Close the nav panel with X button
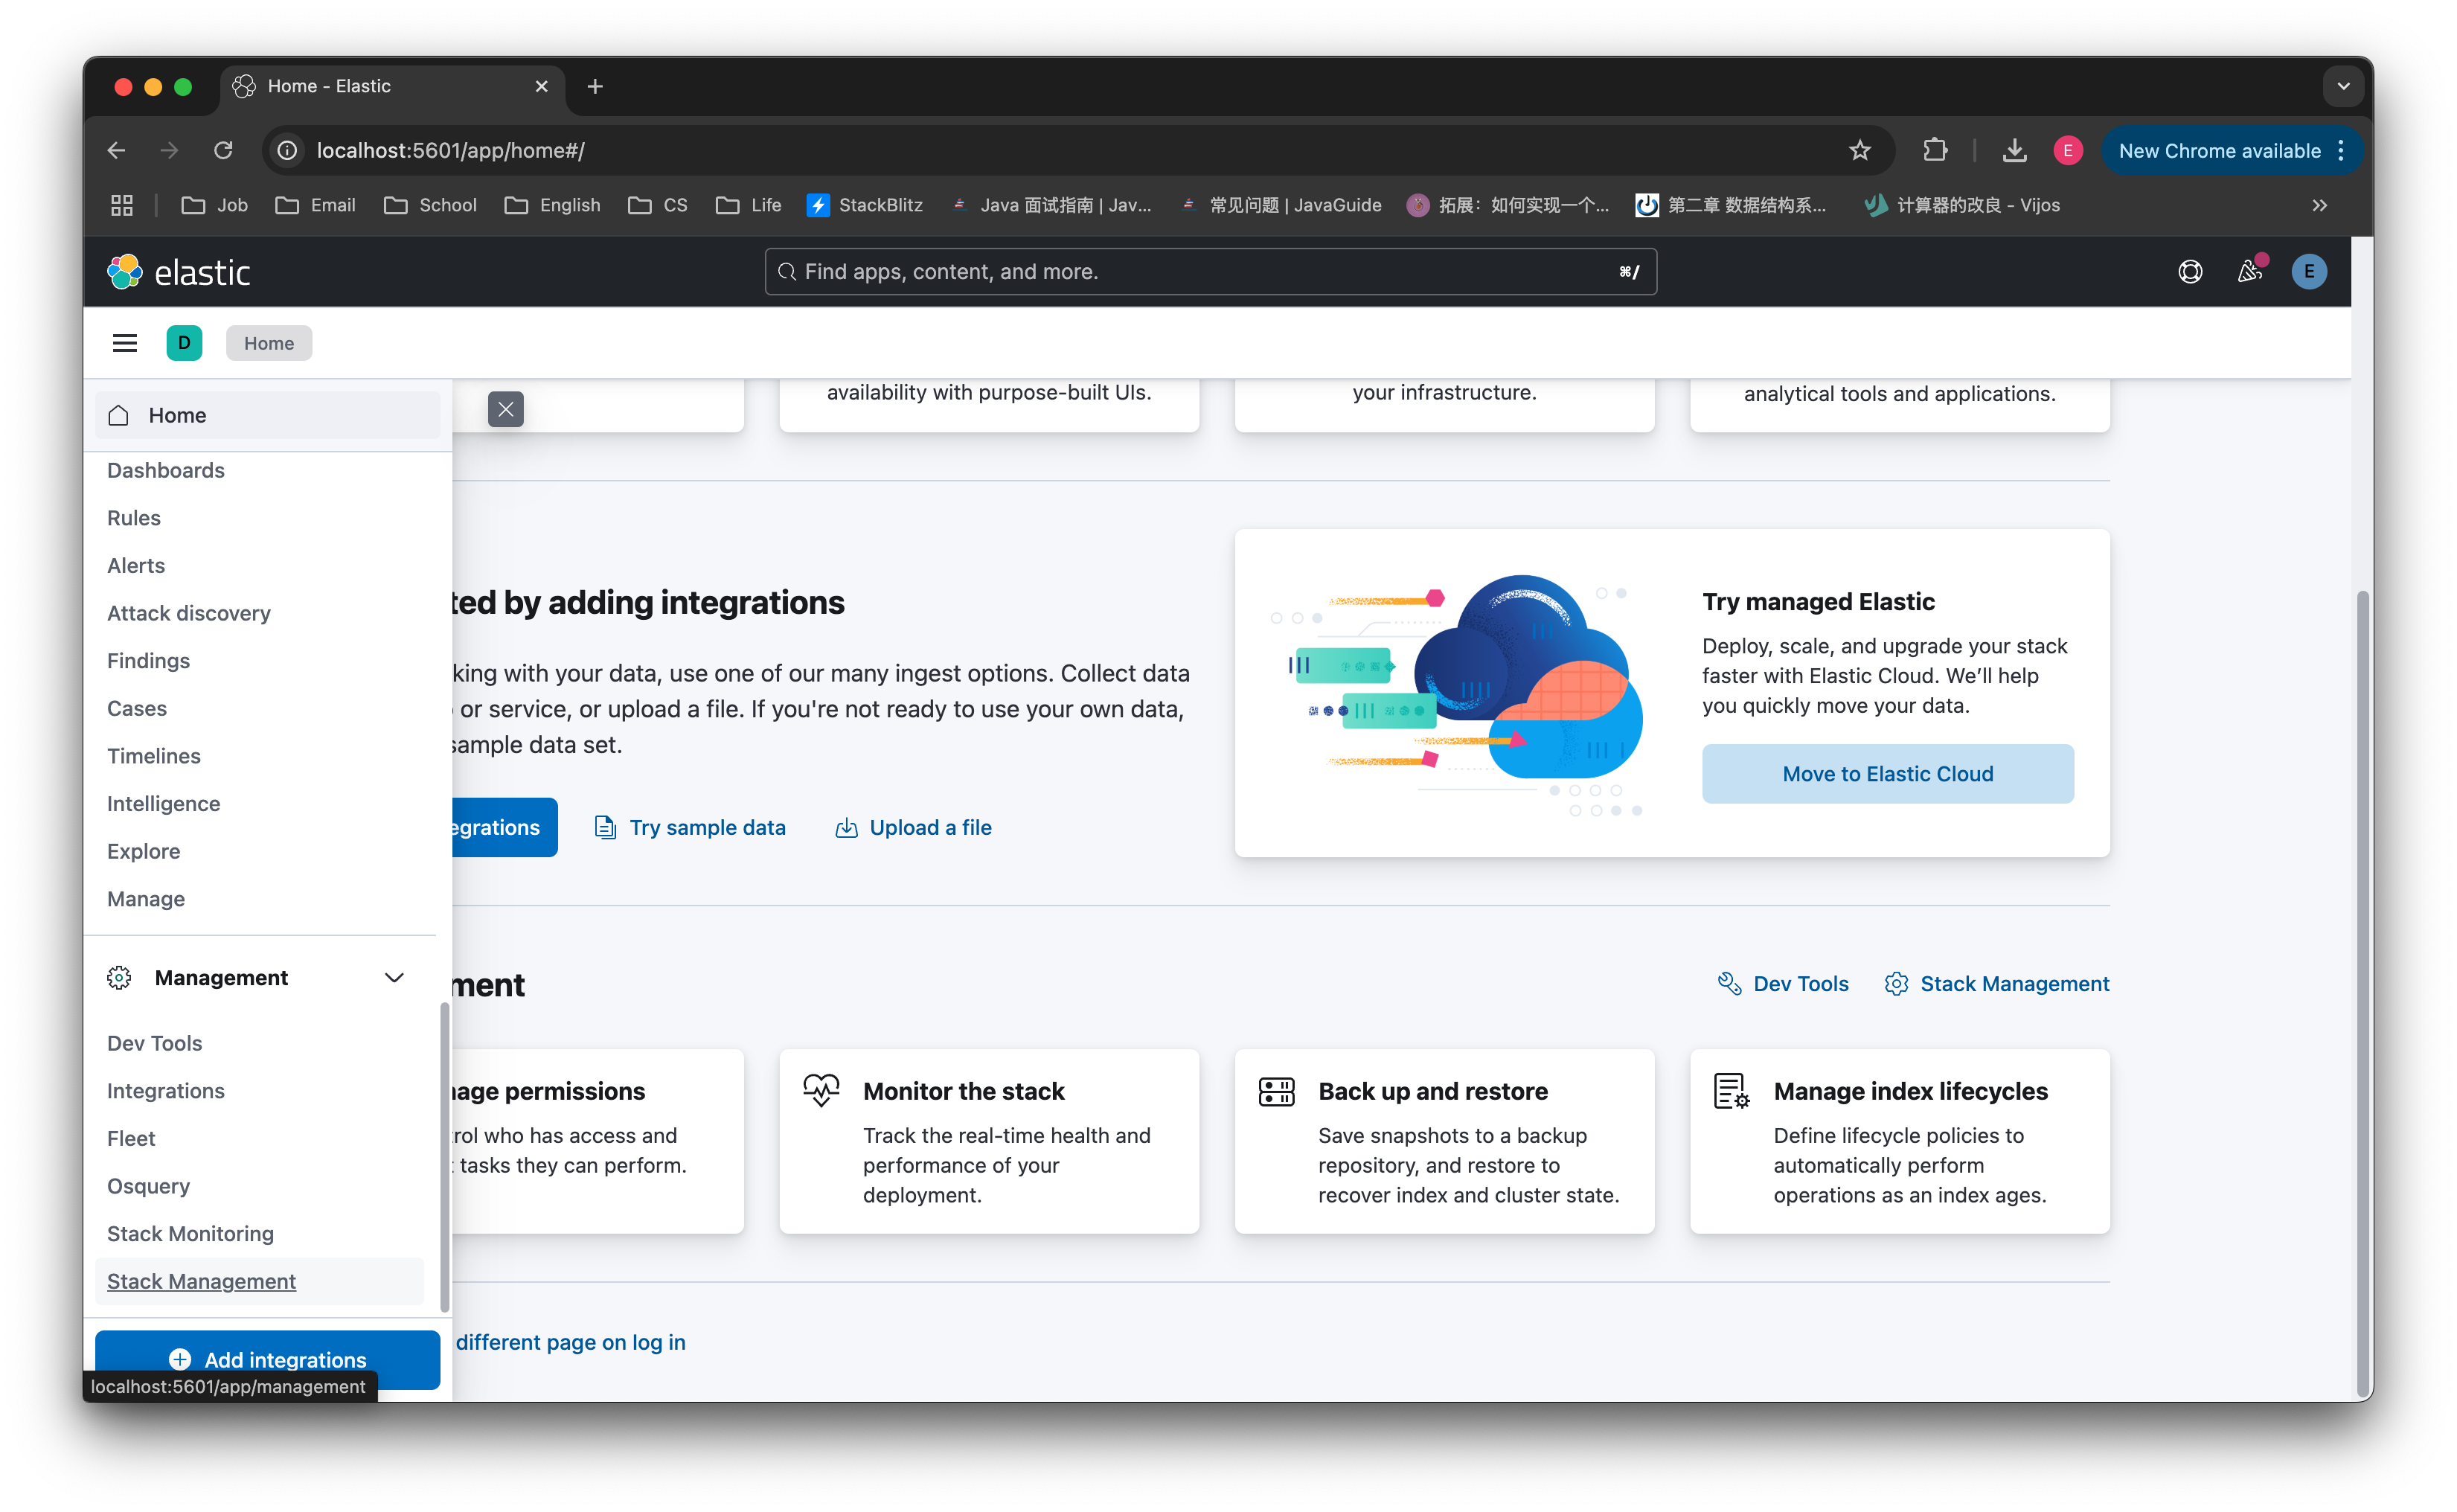The image size is (2457, 1512). point(506,409)
